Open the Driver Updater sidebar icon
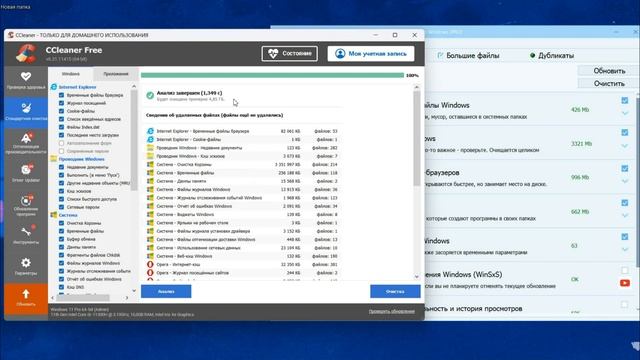640x360 pixels. 26,169
